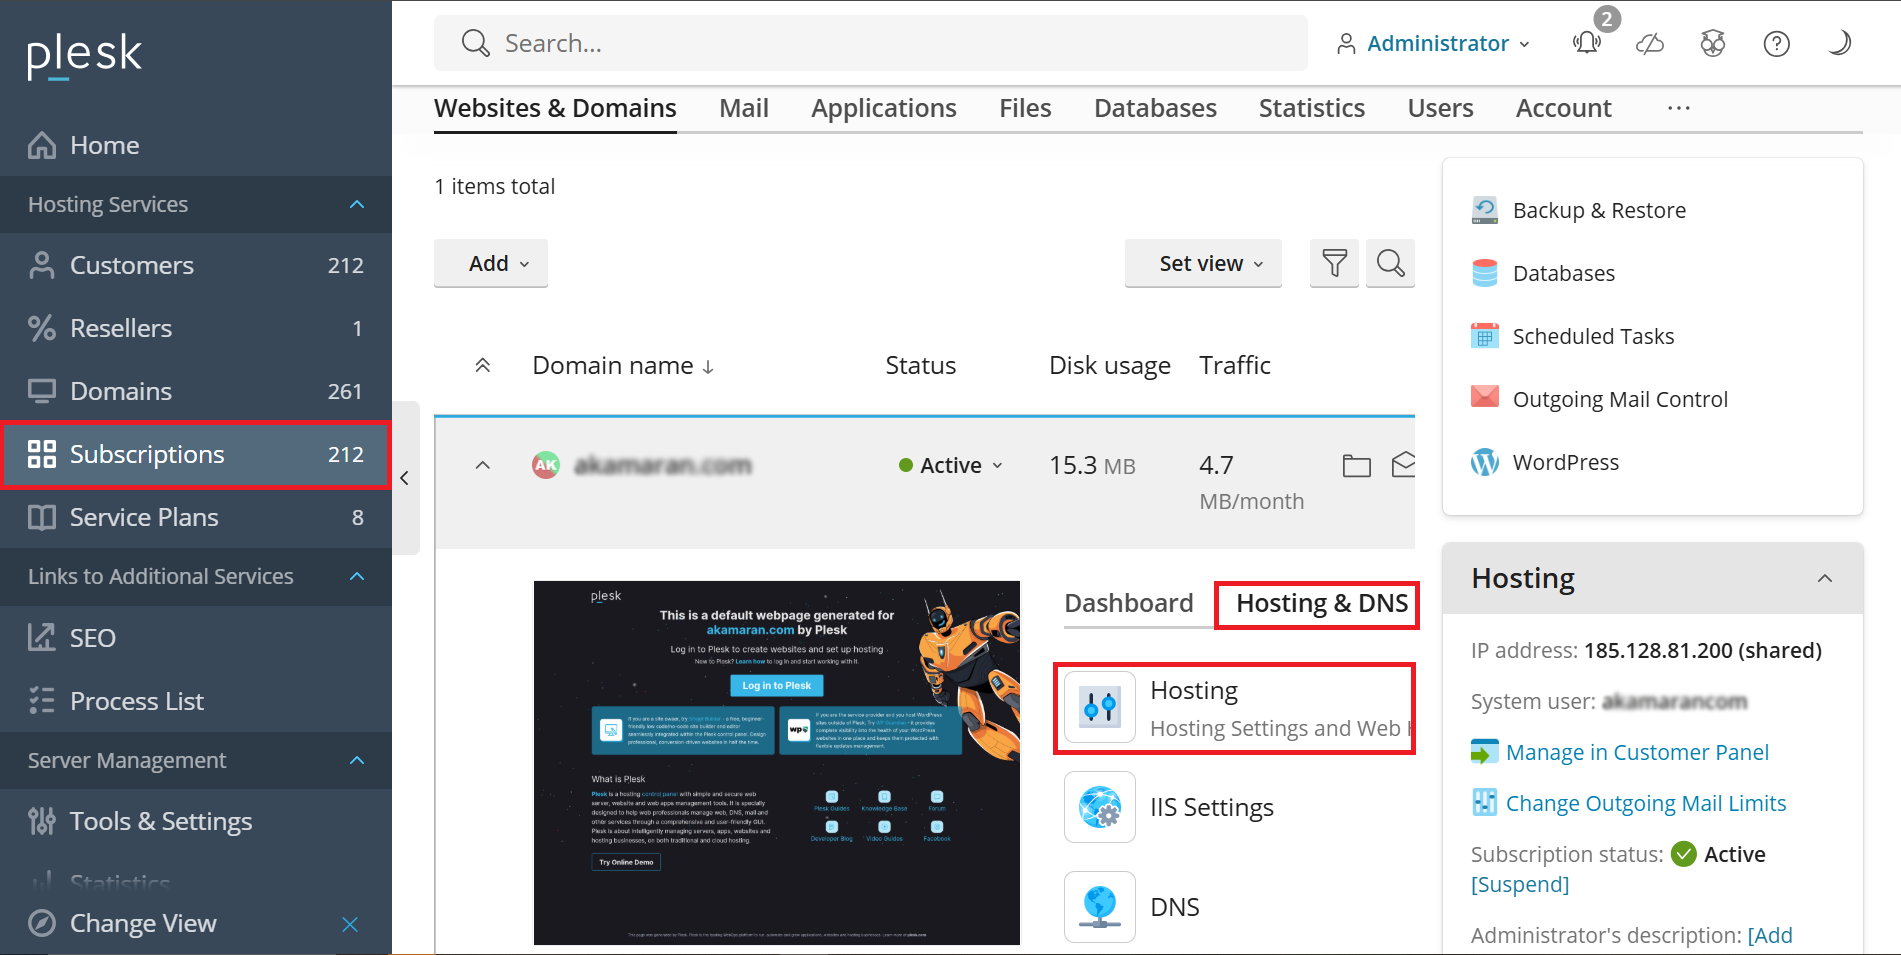Open Tools & Settings
Viewport: 1901px width, 955px height.
pos(196,821)
